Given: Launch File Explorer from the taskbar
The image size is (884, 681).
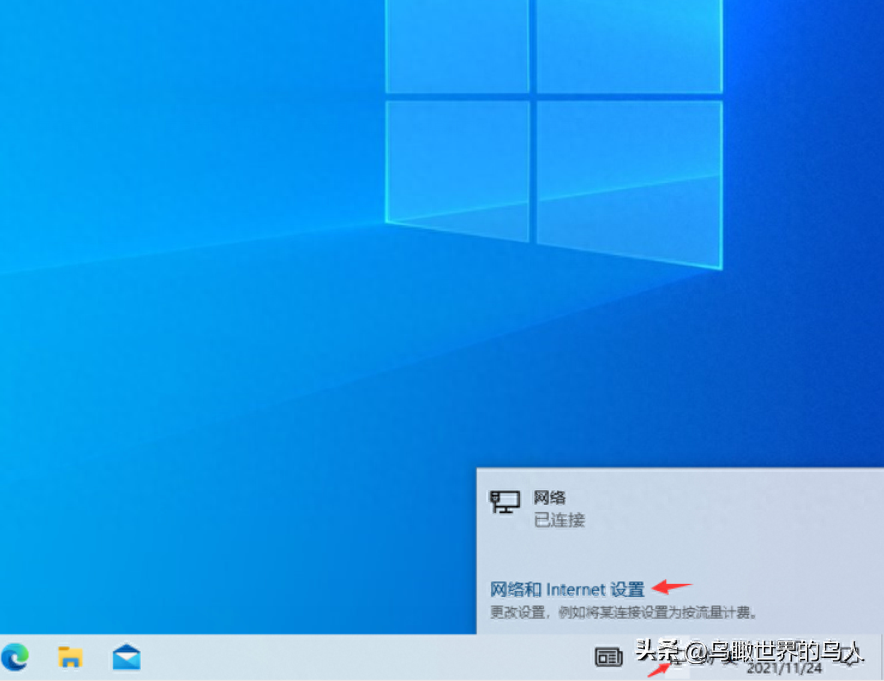Looking at the screenshot, I should (x=68, y=658).
